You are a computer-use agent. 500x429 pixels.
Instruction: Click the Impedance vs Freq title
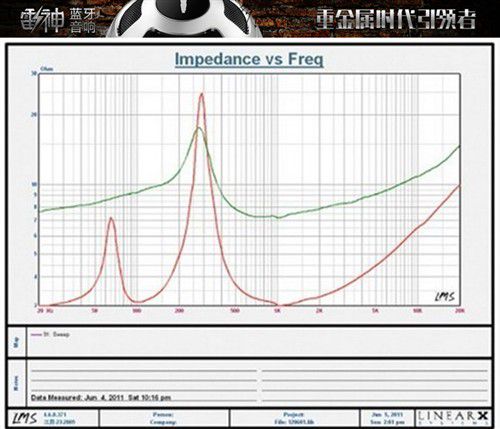[x=249, y=59]
